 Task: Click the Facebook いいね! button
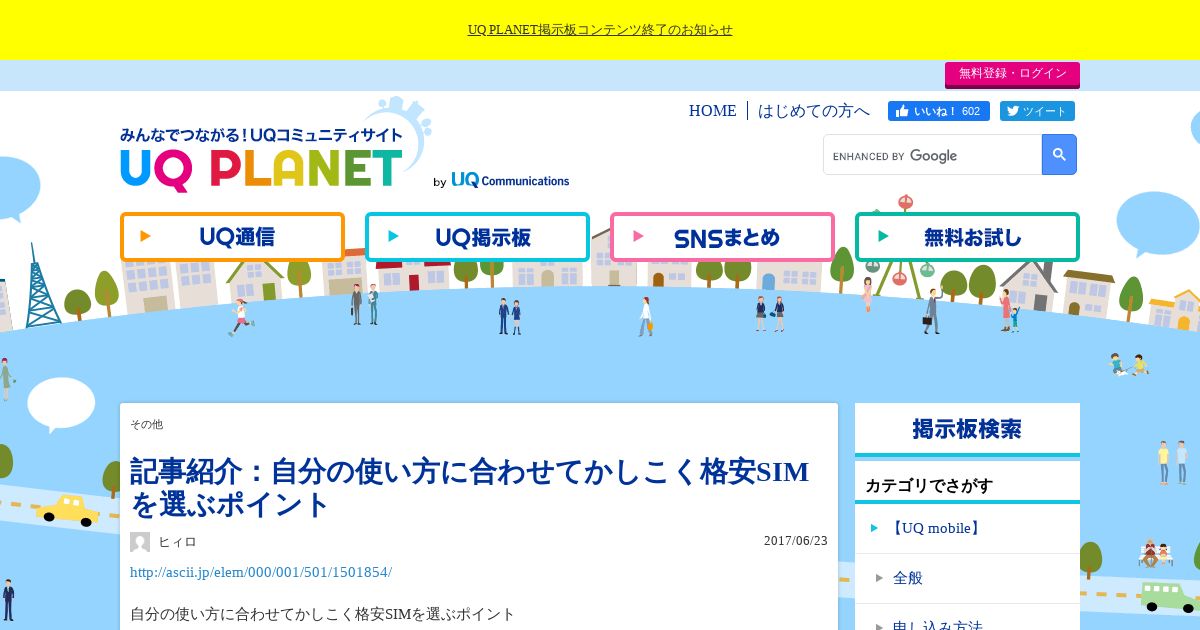938,111
